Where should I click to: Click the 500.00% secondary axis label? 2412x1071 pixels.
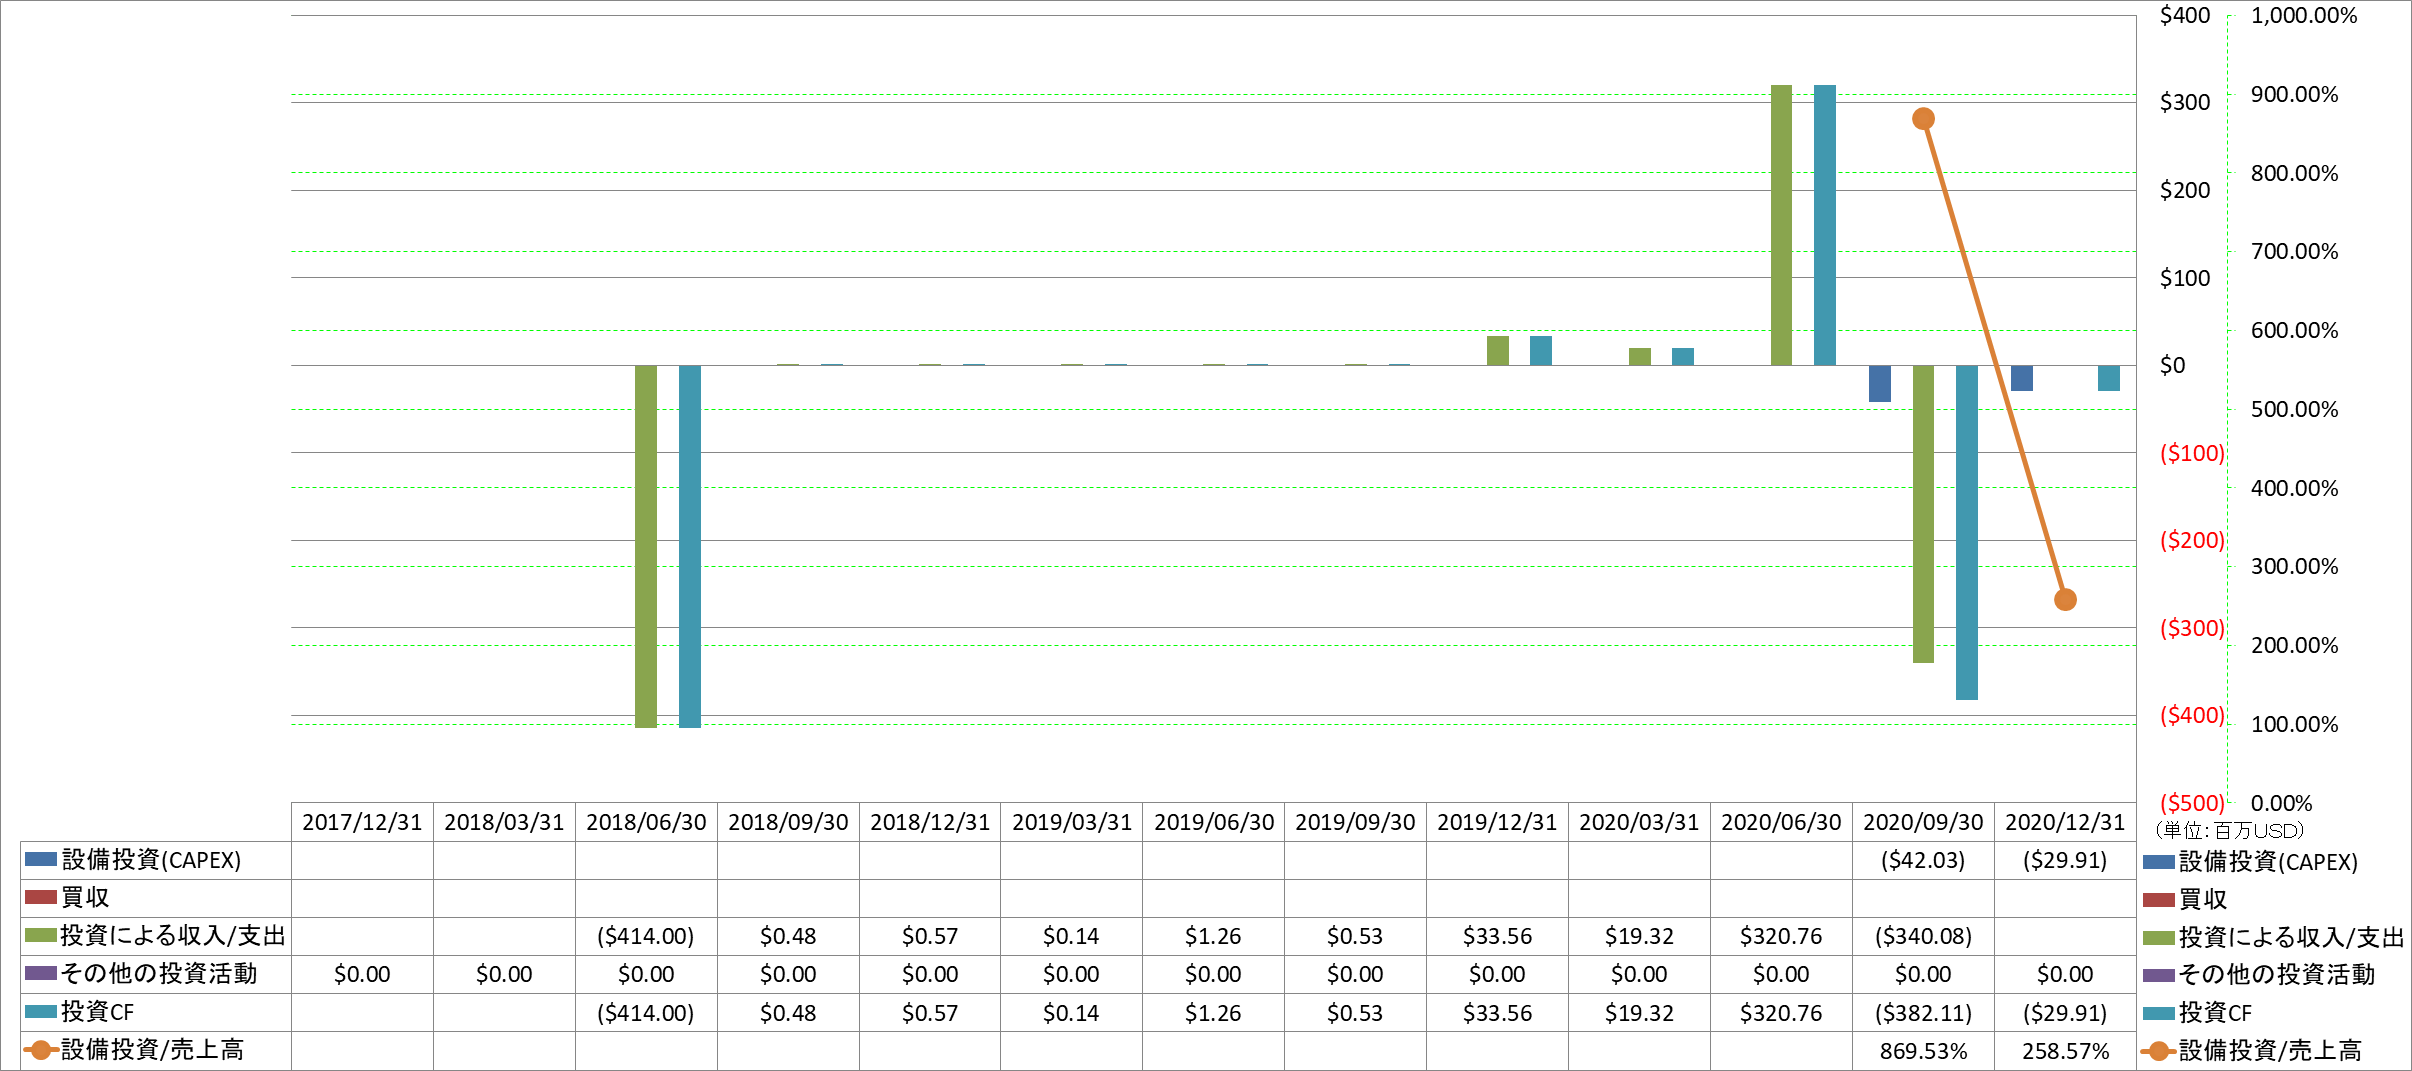click(x=2295, y=409)
